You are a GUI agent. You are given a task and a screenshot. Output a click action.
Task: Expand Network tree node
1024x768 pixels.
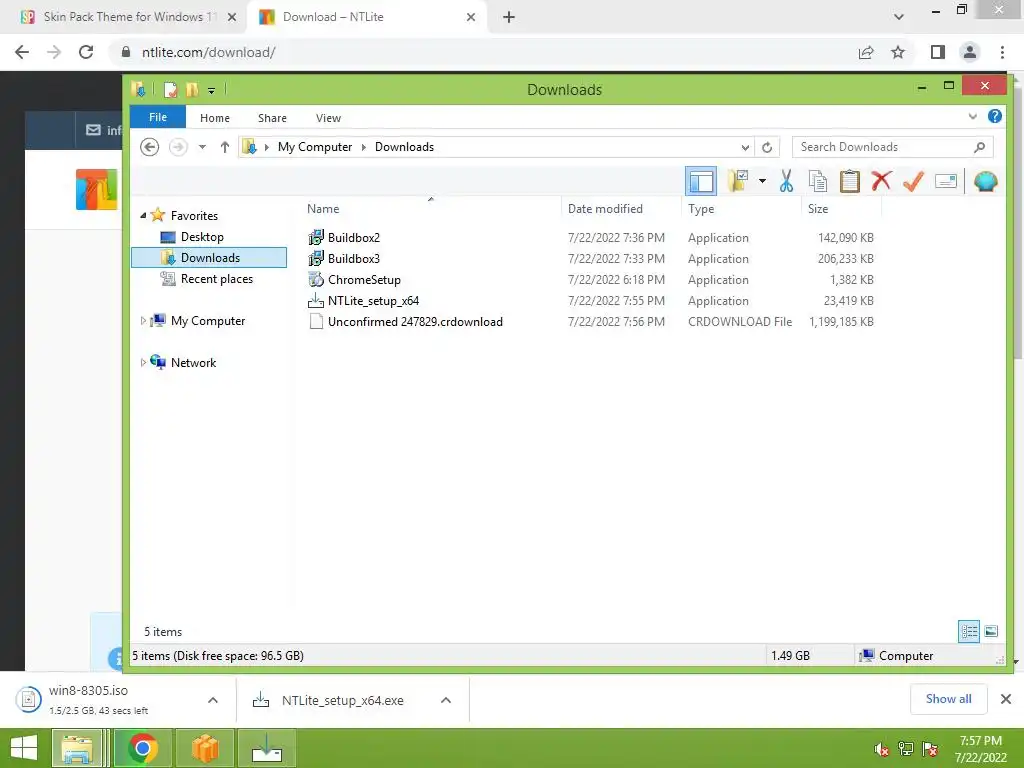coord(143,362)
